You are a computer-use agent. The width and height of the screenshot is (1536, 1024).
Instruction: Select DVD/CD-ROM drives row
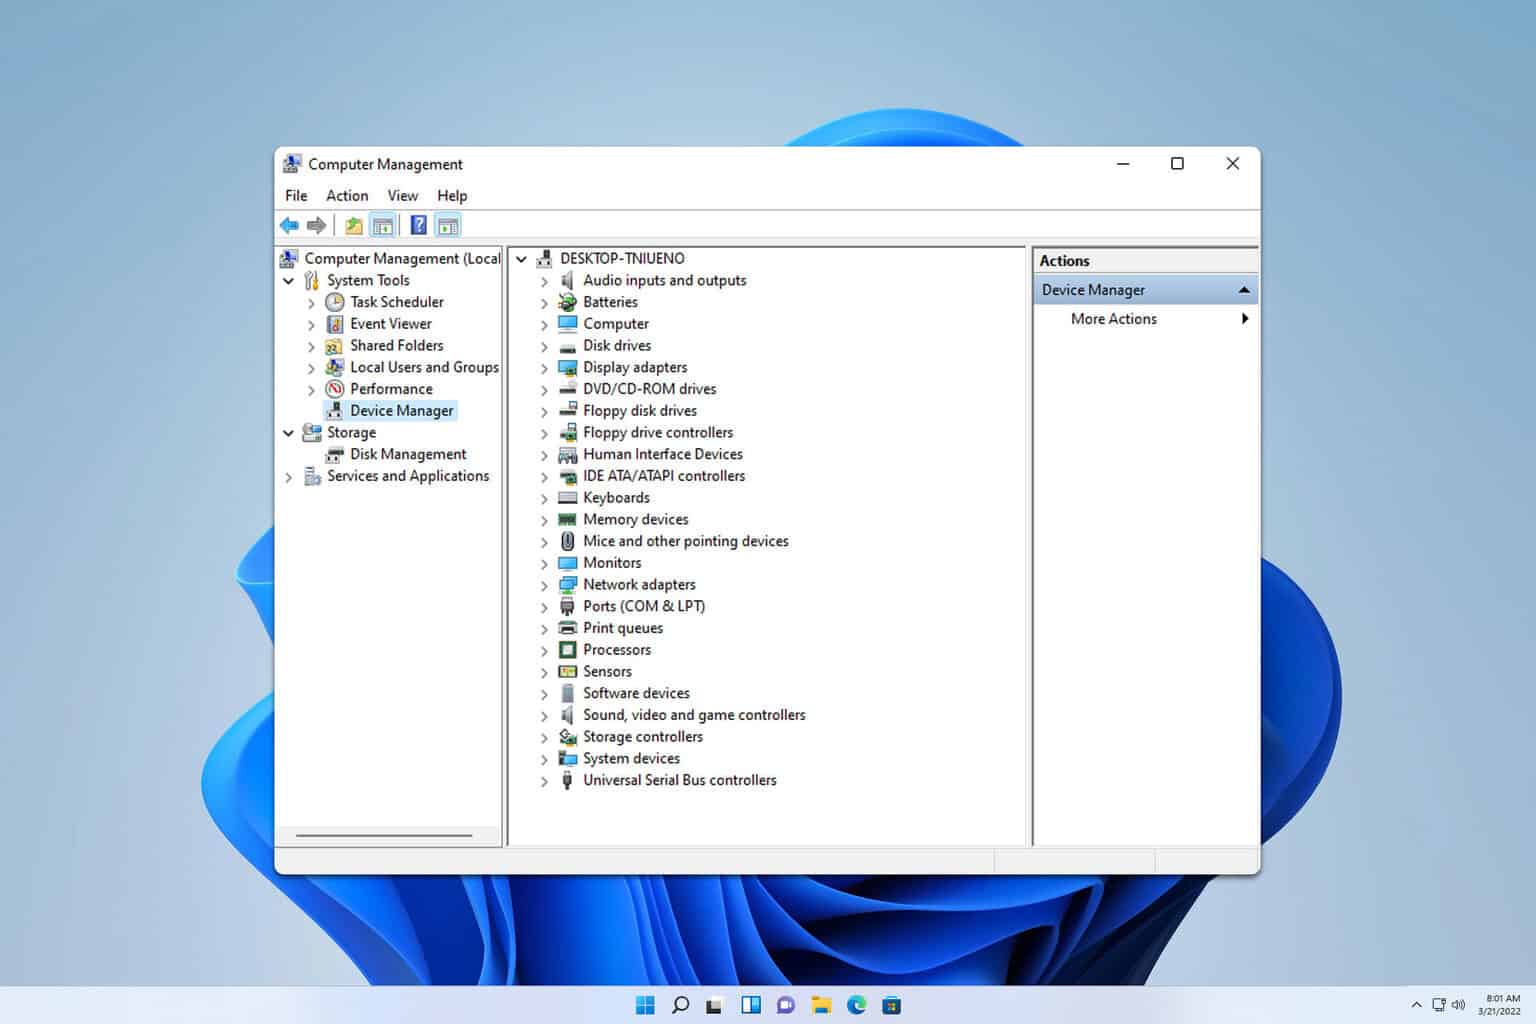tap(650, 389)
